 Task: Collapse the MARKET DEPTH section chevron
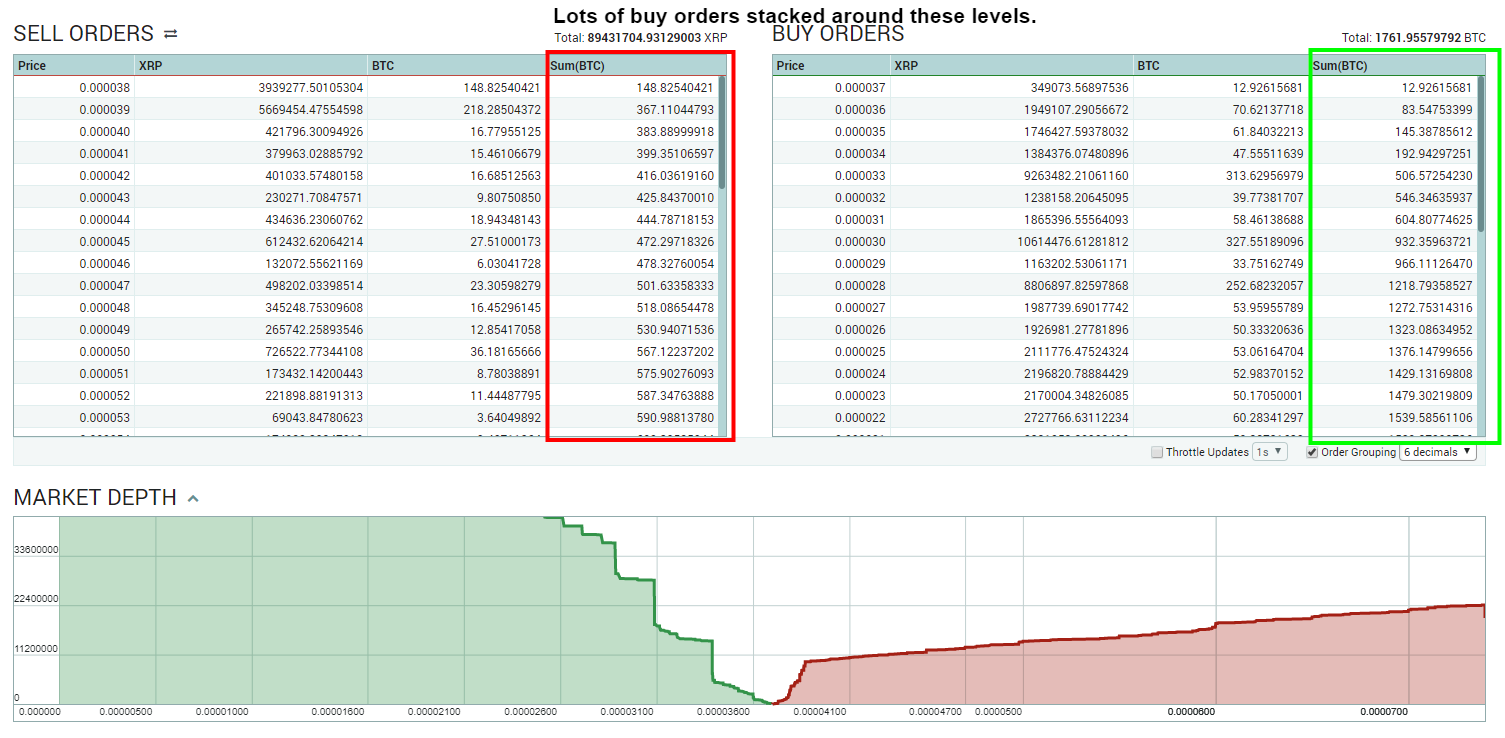pyautogui.click(x=193, y=498)
